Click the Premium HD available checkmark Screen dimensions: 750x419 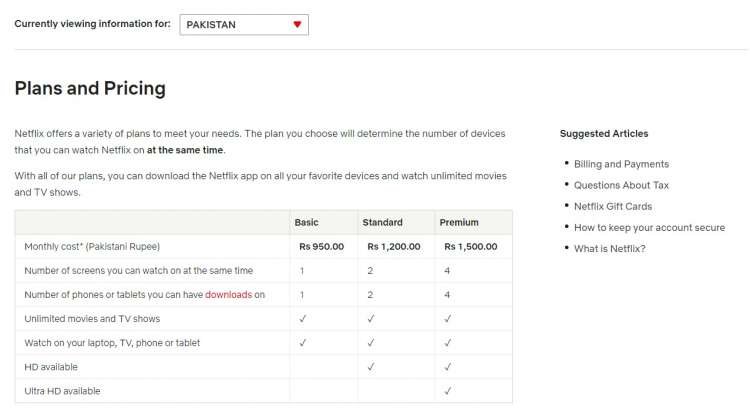point(447,367)
